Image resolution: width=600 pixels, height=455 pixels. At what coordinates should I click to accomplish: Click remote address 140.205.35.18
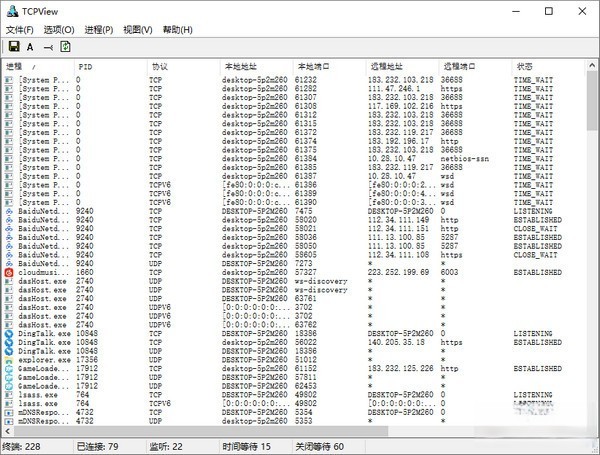(x=396, y=342)
